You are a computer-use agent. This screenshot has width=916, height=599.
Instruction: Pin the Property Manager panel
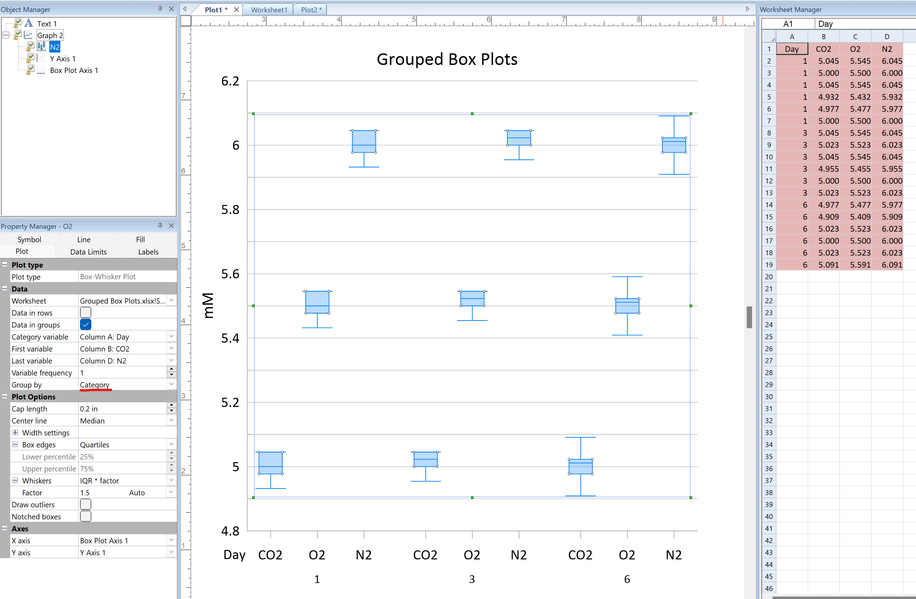coord(160,227)
